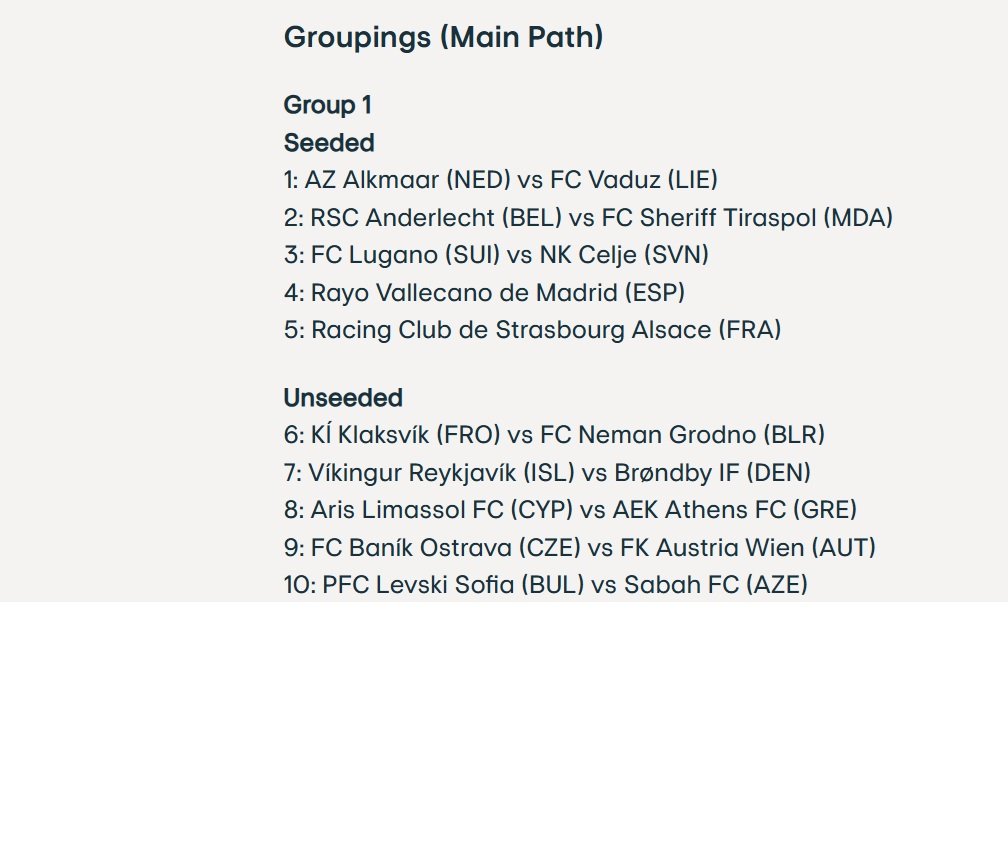Click the FC Sheriff Tiraspol (MDA) text

click(747, 218)
